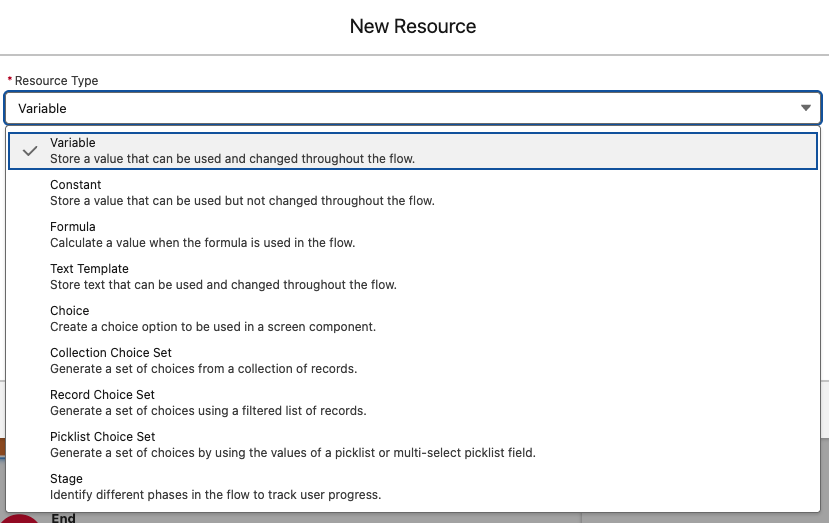Pick the Formula resource type
829x523 pixels.
coord(73,227)
